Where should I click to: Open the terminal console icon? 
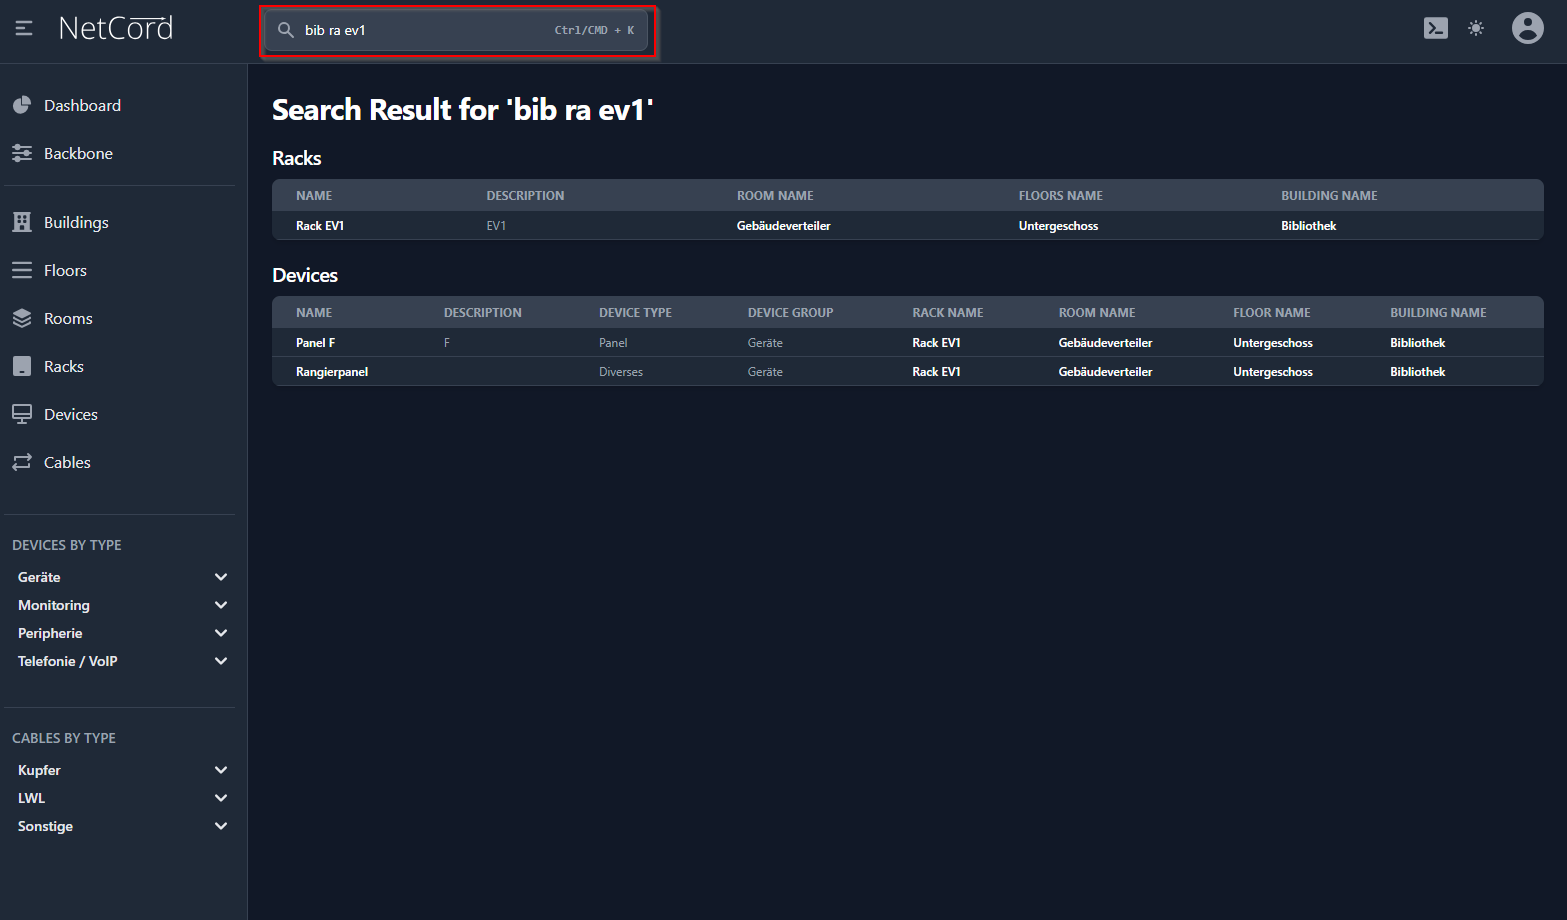1435,29
